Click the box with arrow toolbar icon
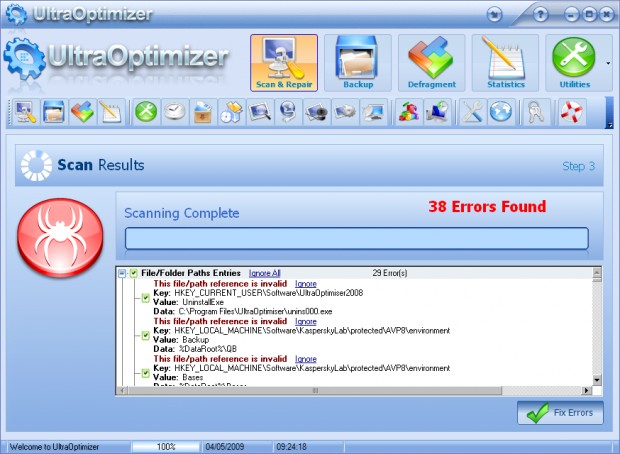Image resolution: width=620 pixels, height=454 pixels. [203, 112]
